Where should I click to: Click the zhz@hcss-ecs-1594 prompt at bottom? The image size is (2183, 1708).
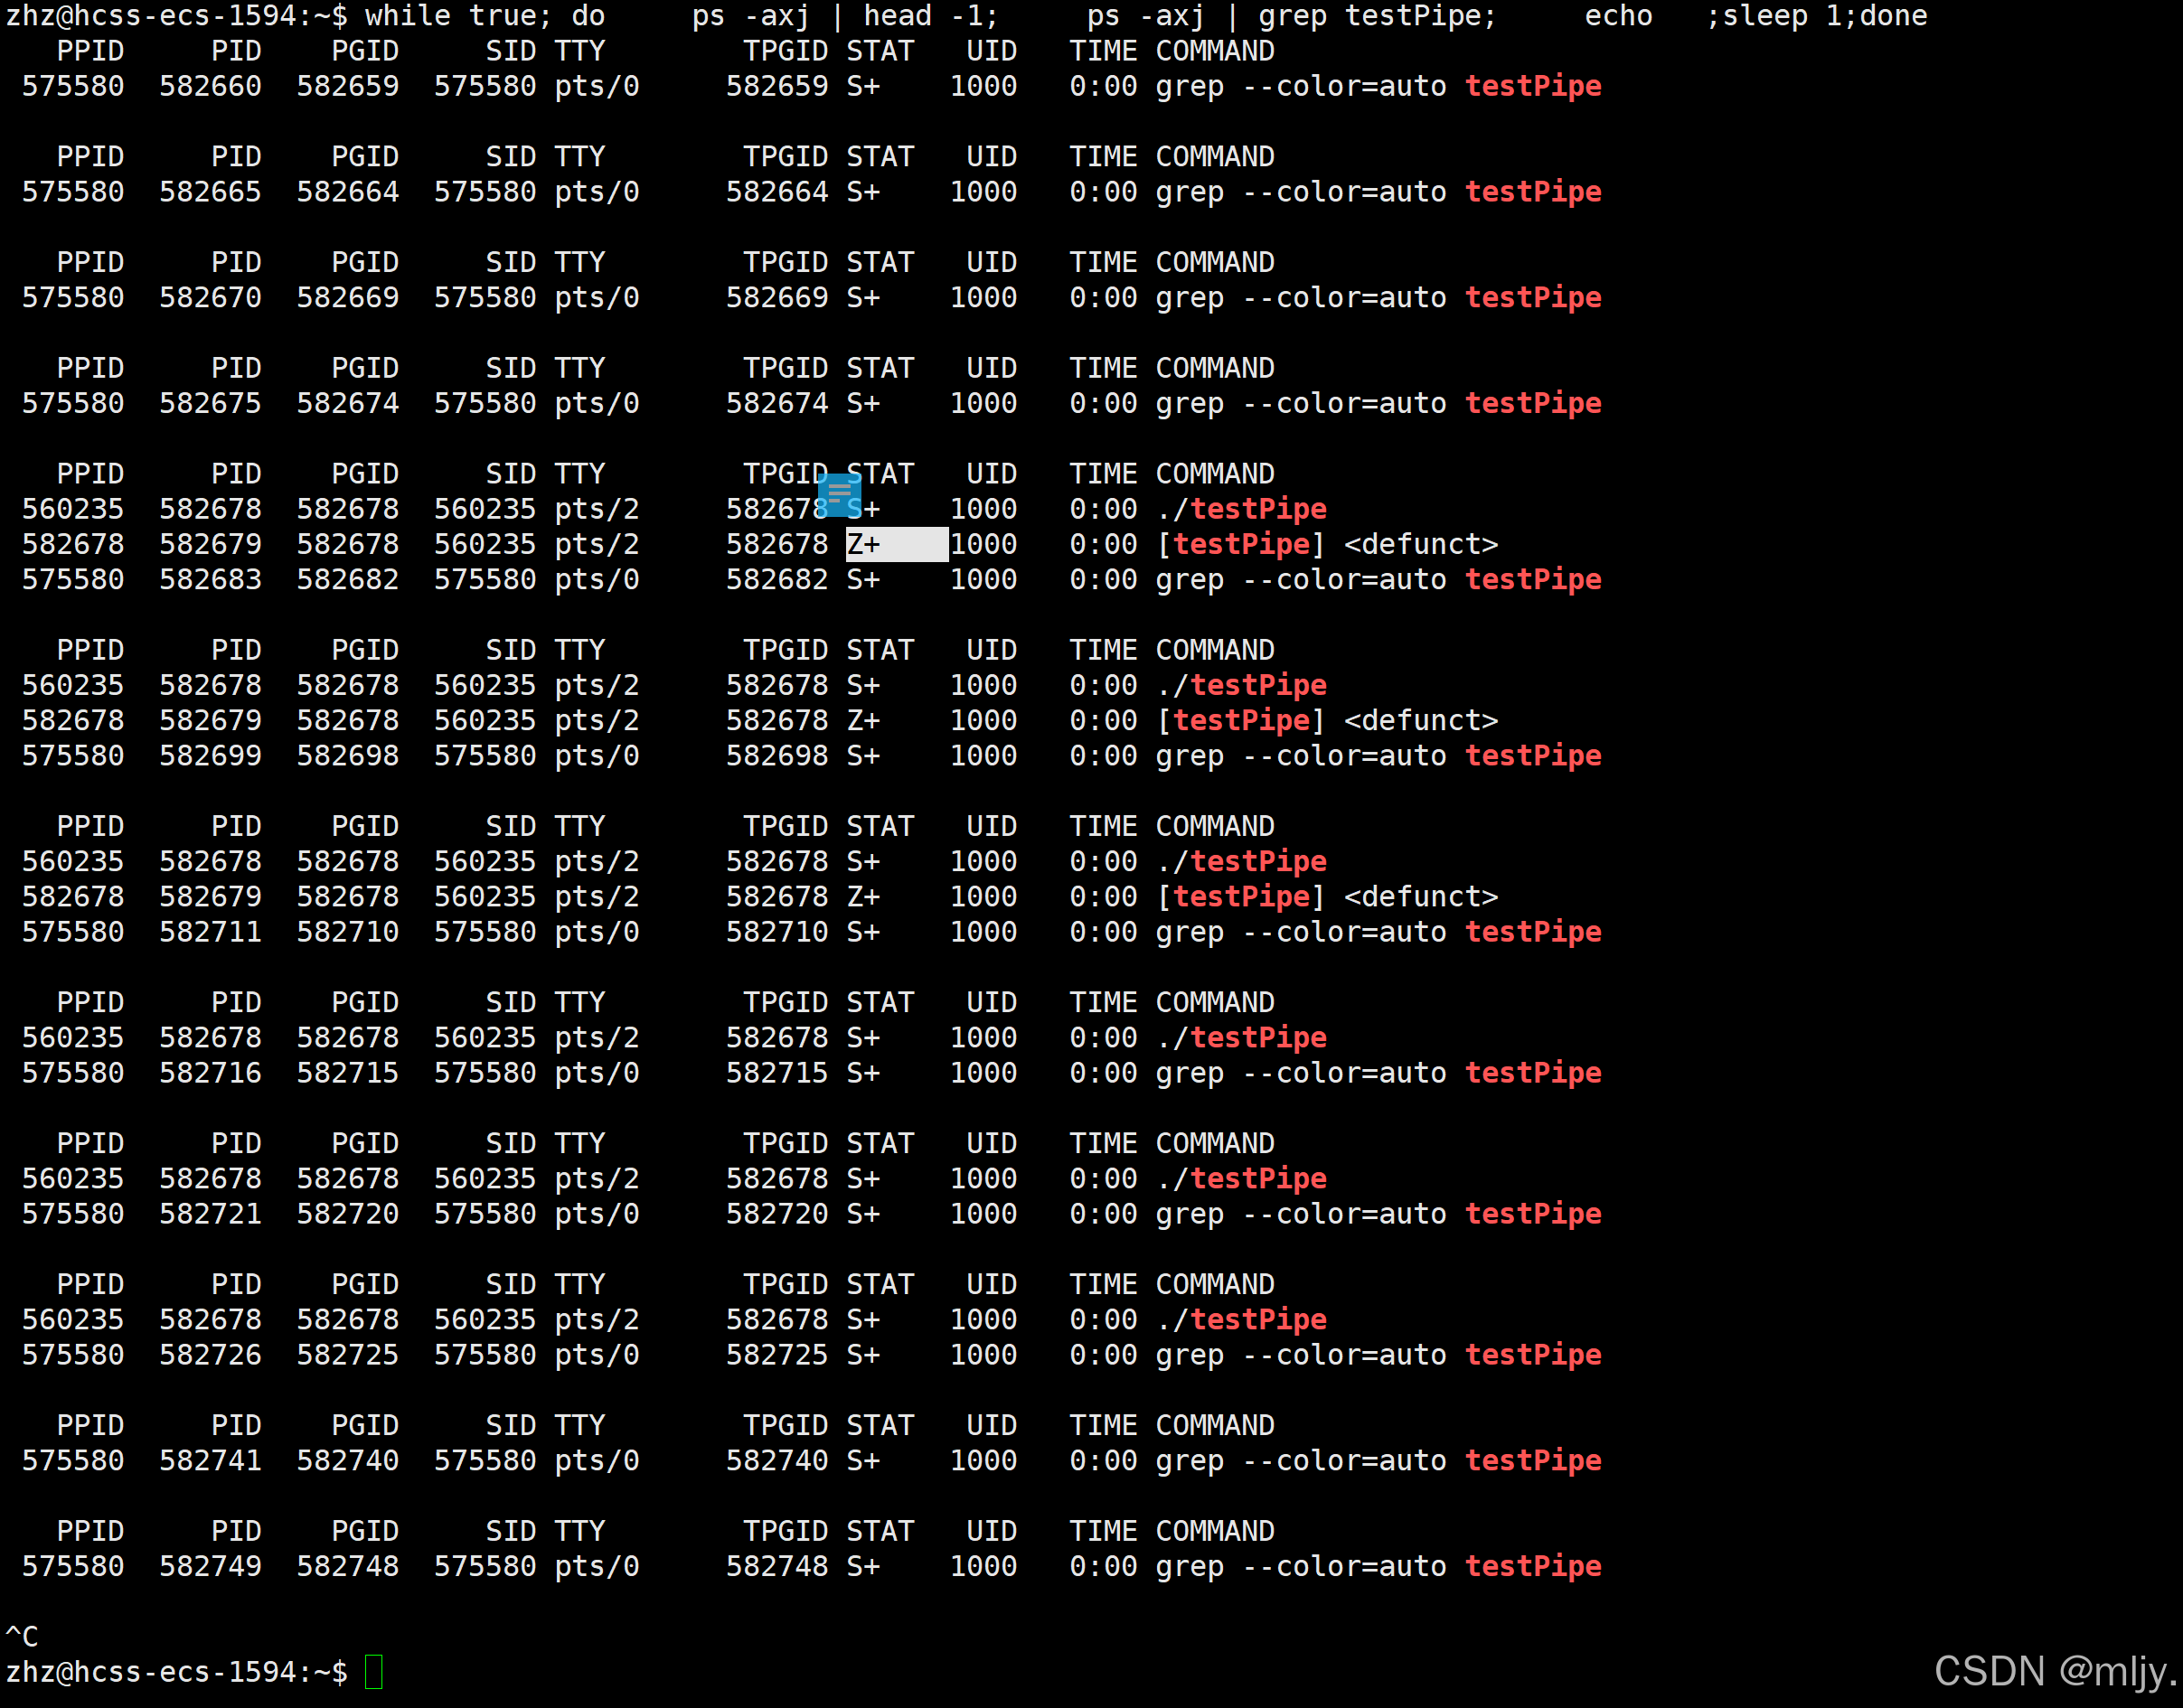(x=176, y=1672)
